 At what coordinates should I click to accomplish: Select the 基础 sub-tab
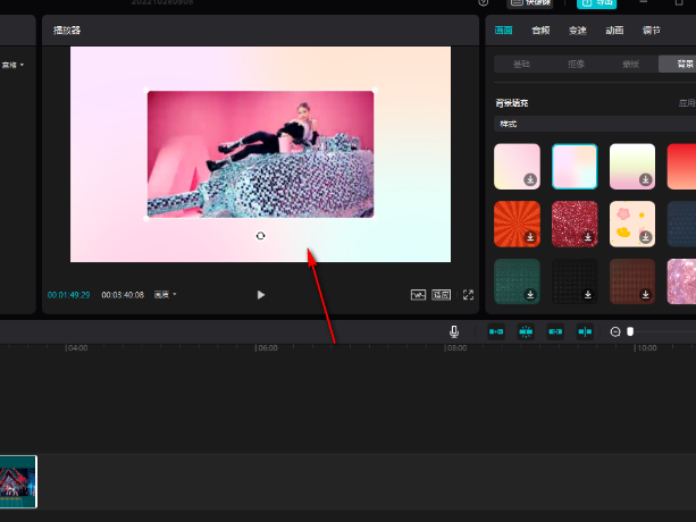[522, 64]
